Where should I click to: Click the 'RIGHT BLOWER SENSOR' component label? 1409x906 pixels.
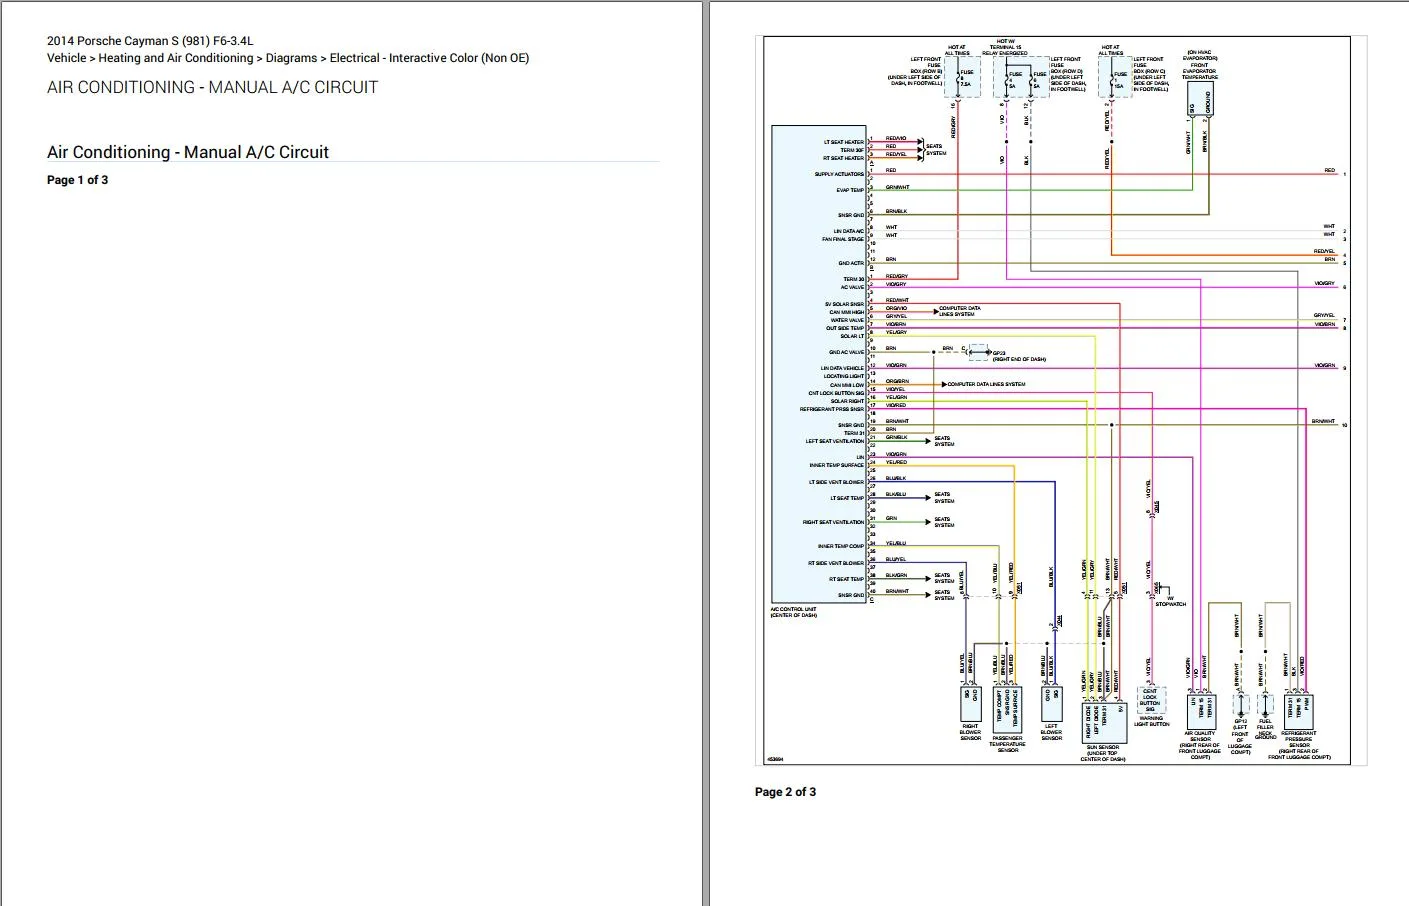coord(971,732)
